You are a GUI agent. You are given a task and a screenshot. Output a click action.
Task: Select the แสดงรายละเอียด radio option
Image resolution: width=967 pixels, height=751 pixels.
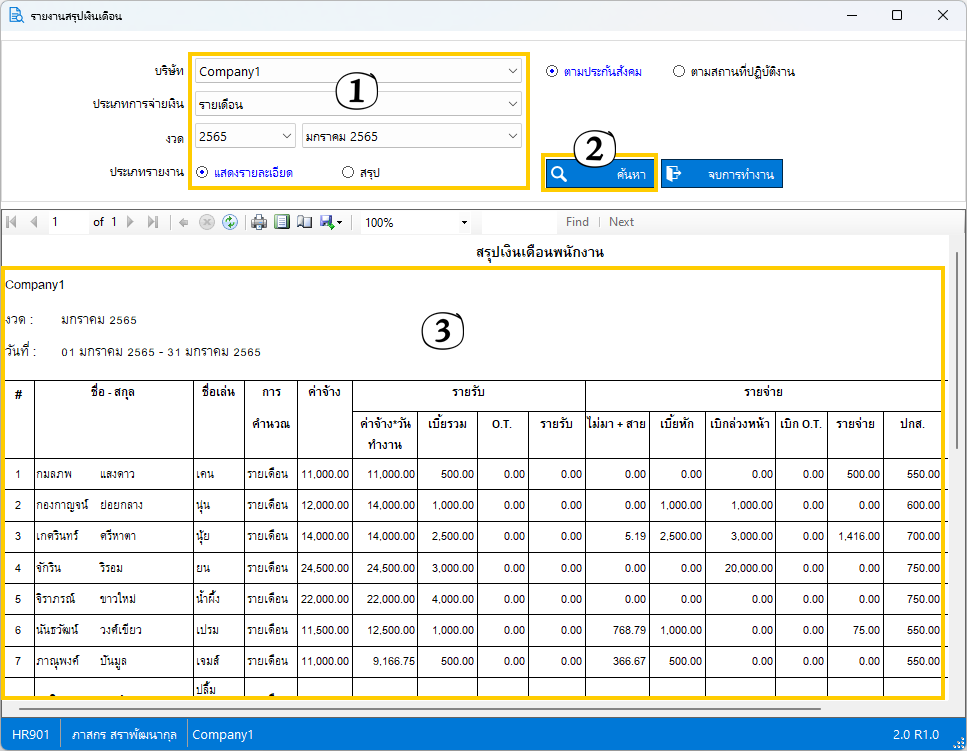202,172
